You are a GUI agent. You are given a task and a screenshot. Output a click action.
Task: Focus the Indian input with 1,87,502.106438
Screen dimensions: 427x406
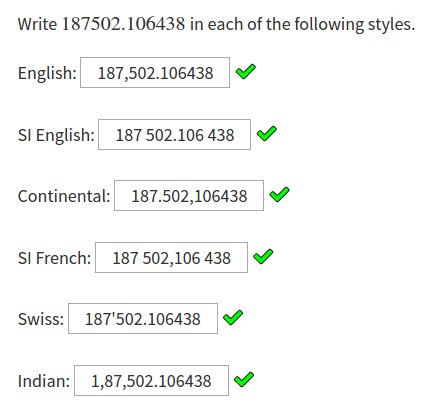point(151,381)
